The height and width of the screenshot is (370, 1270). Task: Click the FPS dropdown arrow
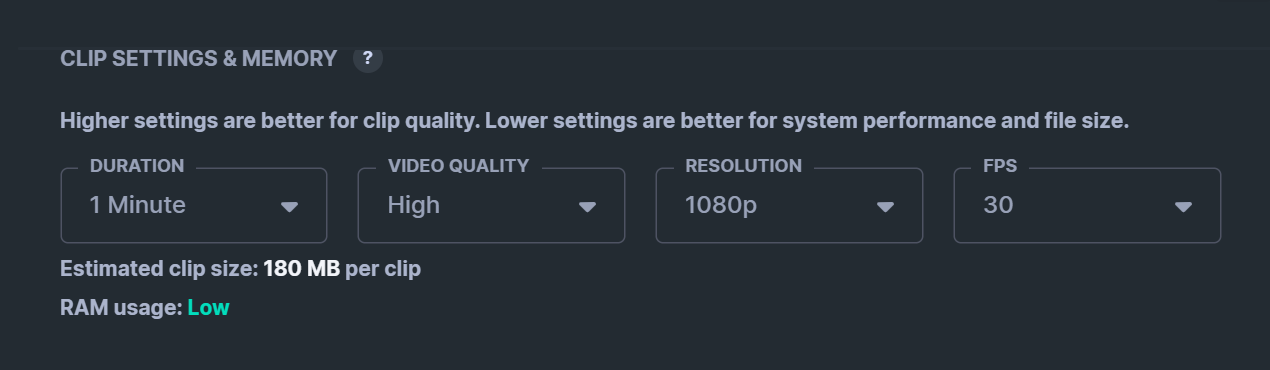1183,206
